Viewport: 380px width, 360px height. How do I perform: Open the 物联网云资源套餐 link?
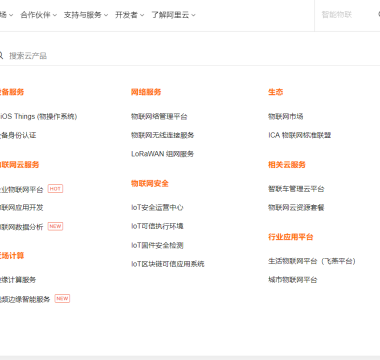coord(296,207)
